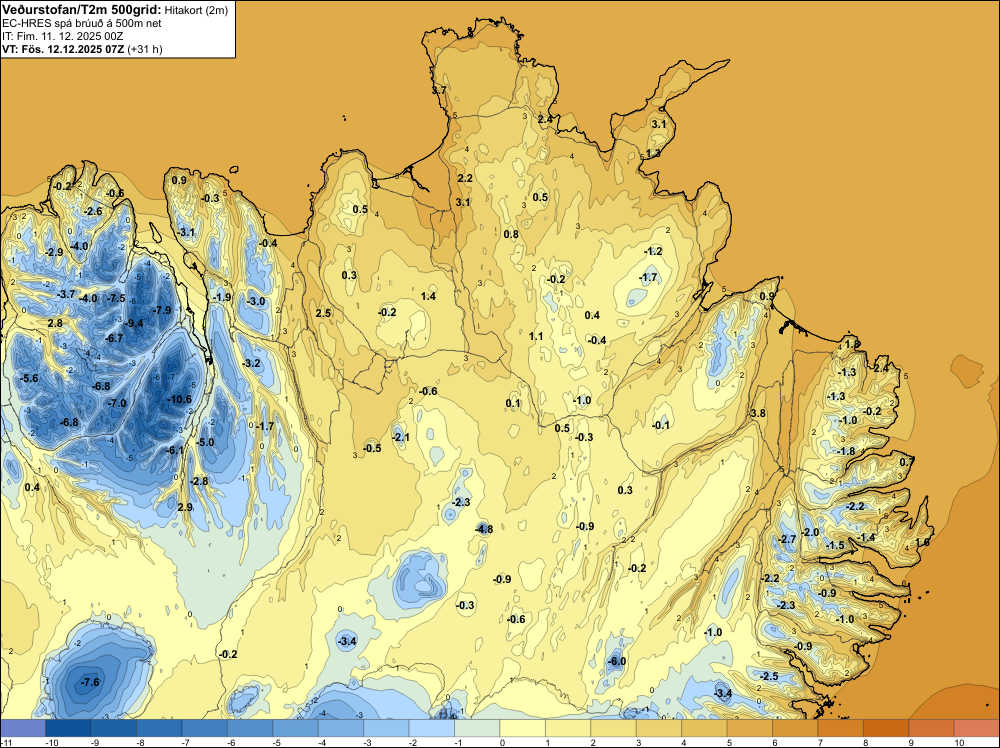This screenshot has width=1000, height=748.
Task: Select the '-3.2' temperature value
Action: click(x=252, y=363)
